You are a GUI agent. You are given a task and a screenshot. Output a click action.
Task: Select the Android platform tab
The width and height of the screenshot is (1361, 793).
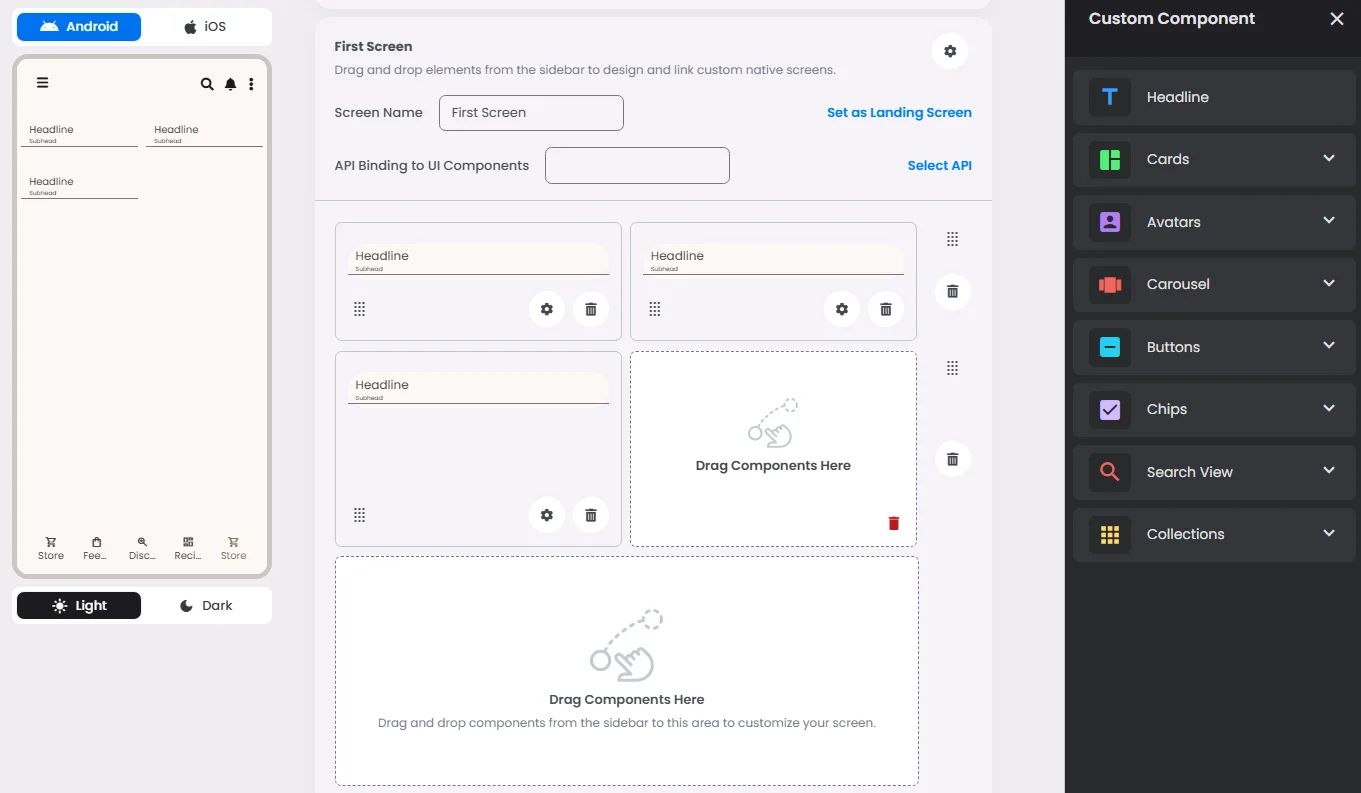pos(79,27)
